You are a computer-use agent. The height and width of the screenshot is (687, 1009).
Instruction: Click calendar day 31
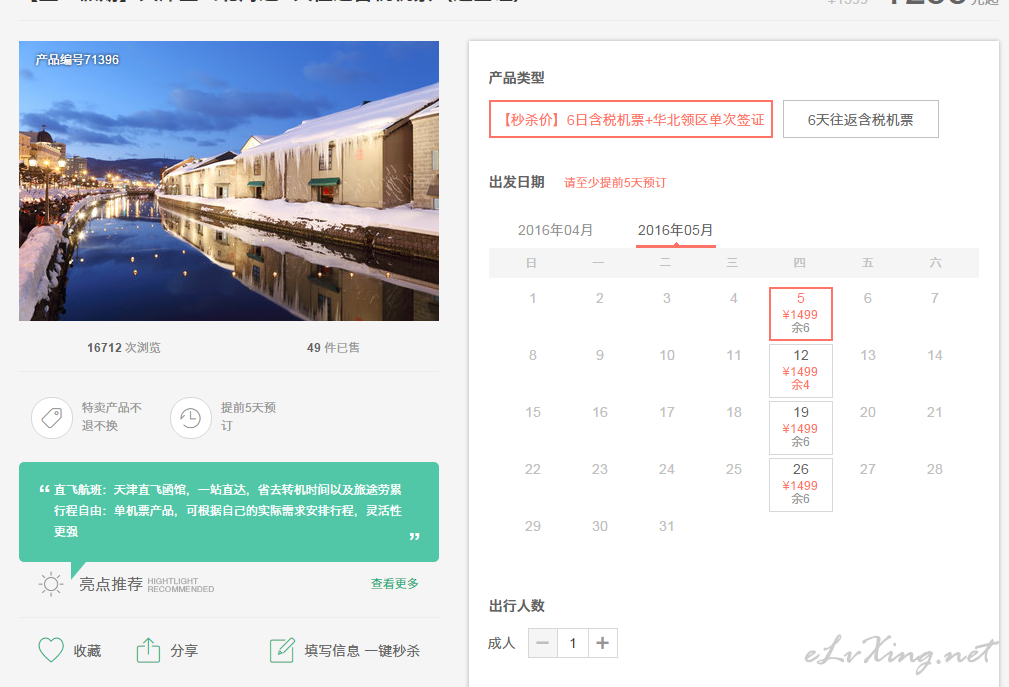(x=667, y=526)
